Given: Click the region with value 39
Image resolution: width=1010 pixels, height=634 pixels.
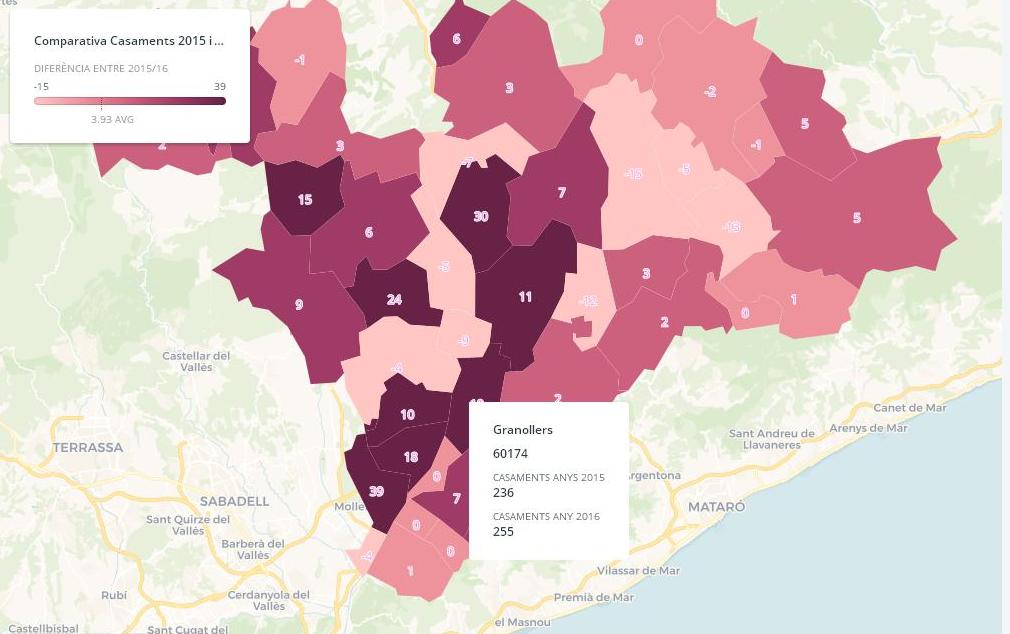Looking at the screenshot, I should pos(376,491).
